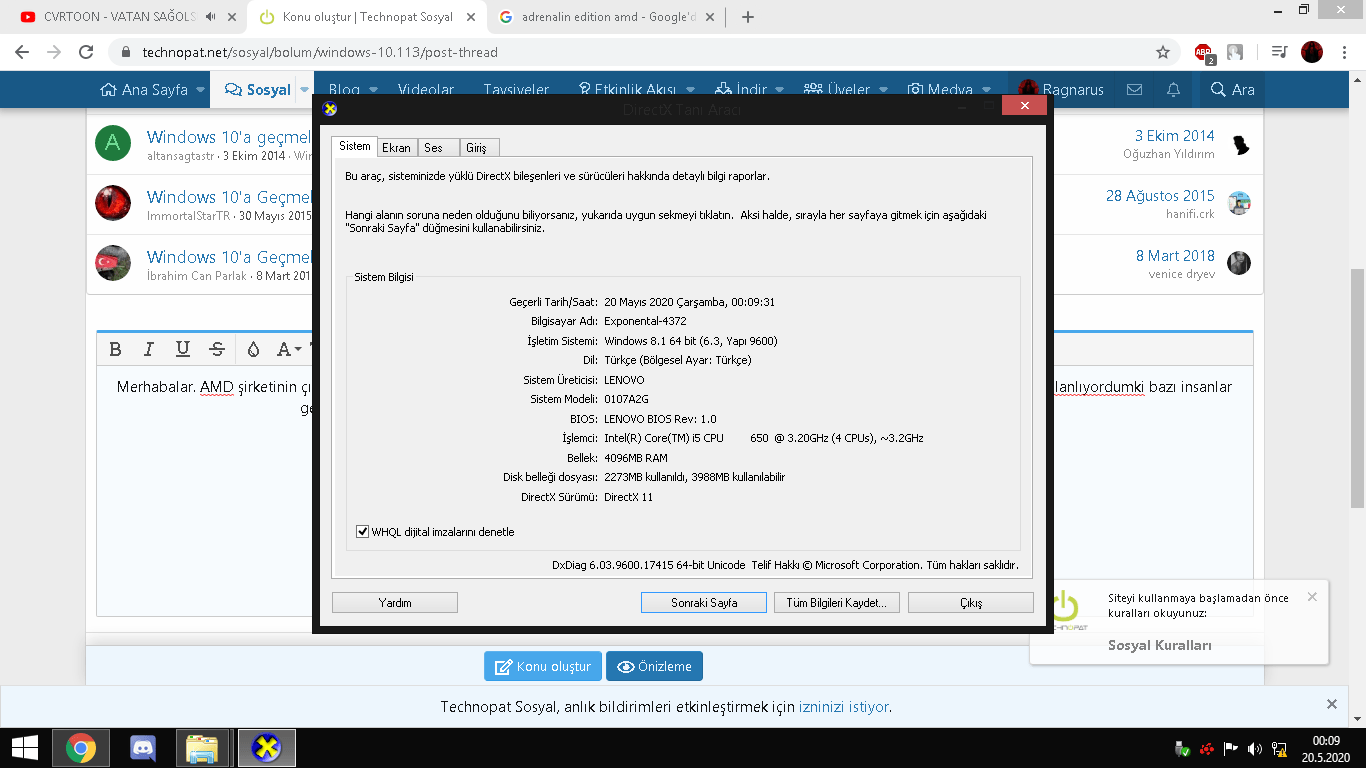Click the hanifi.crk username
This screenshot has width=1366, height=768.
(x=1190, y=214)
